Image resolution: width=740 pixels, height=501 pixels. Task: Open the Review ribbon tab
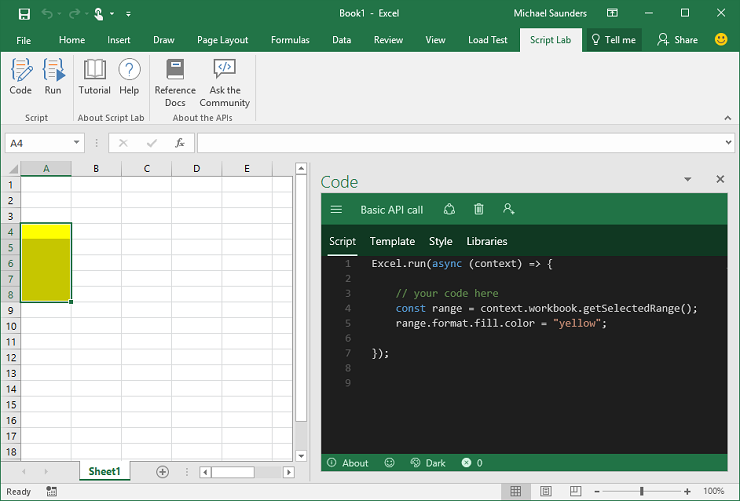(x=388, y=40)
